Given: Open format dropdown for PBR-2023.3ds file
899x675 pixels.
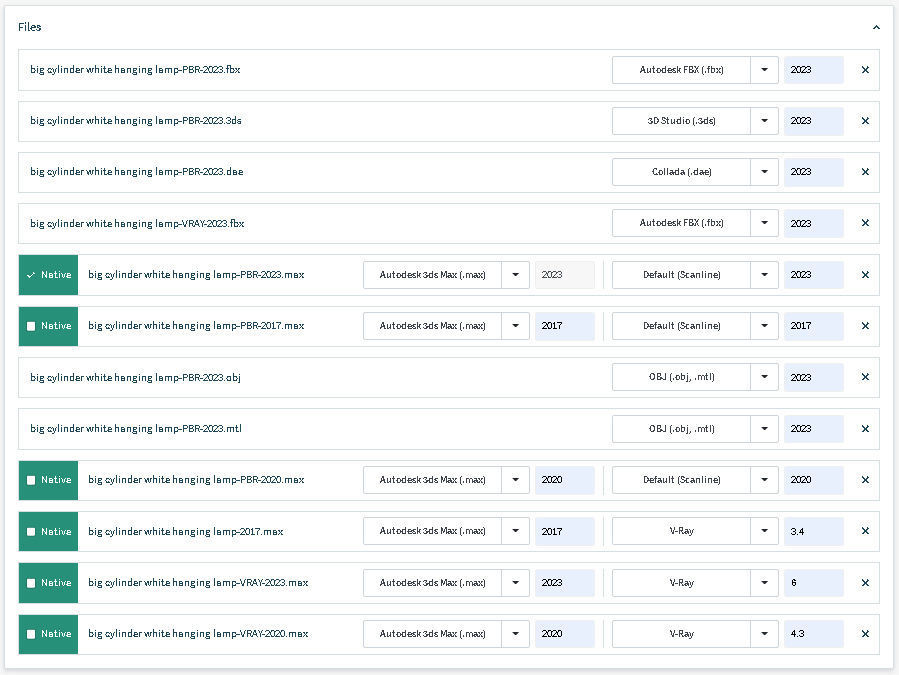Looking at the screenshot, I should coord(764,121).
